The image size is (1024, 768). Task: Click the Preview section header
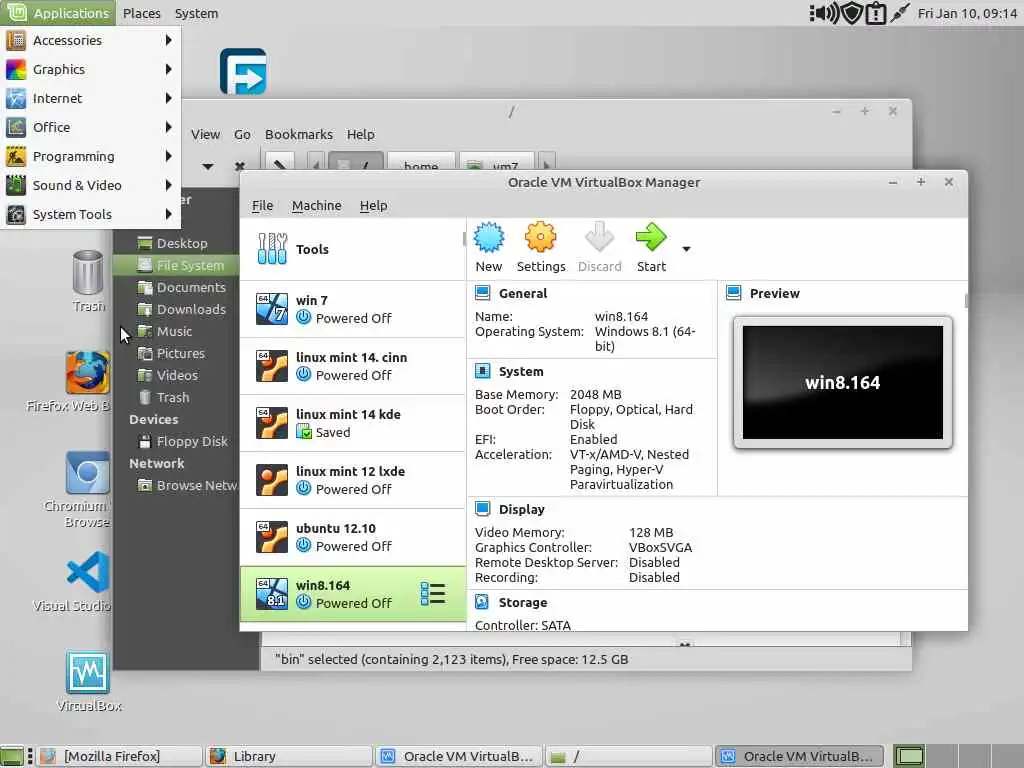tap(774, 293)
